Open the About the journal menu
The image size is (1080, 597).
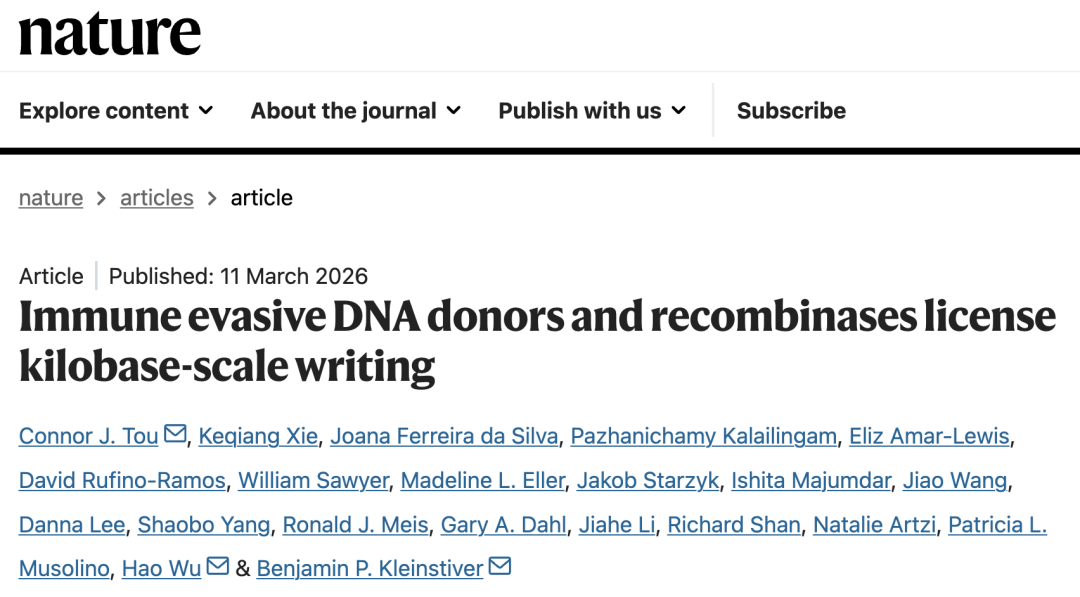coord(355,111)
